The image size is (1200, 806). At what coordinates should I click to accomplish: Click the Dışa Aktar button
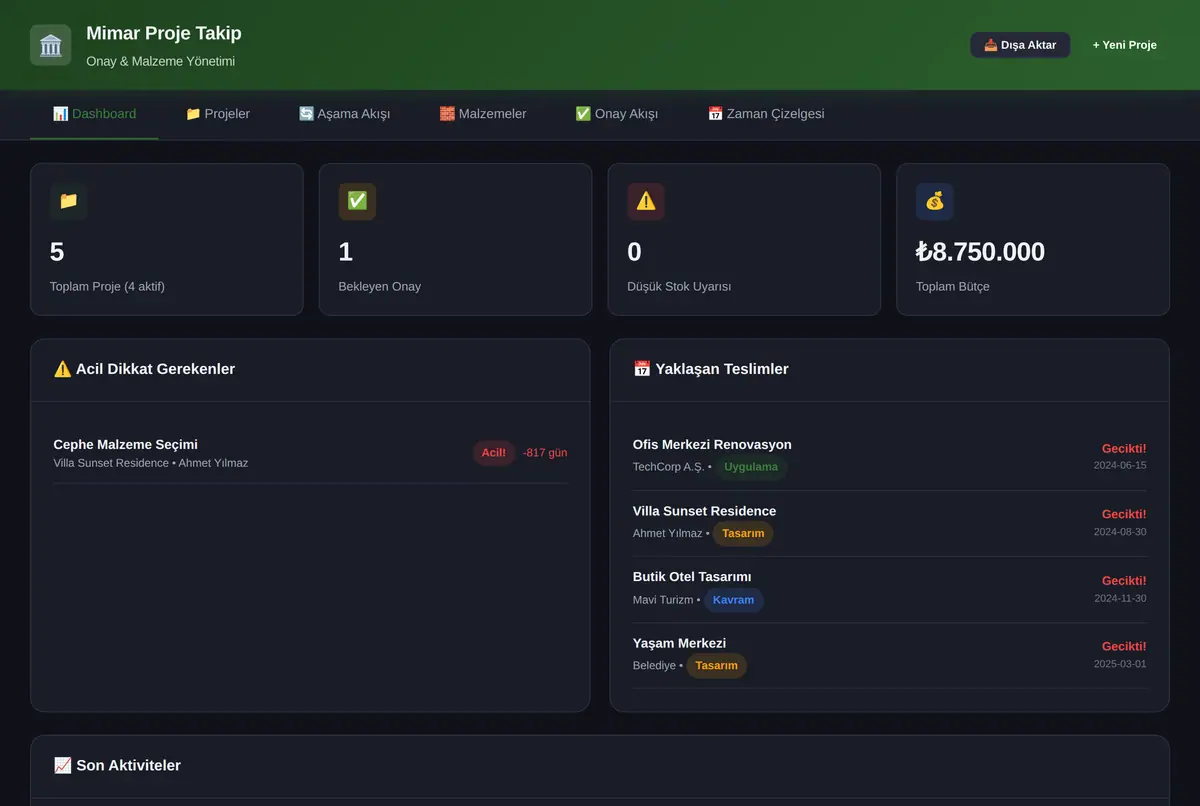pos(1020,45)
